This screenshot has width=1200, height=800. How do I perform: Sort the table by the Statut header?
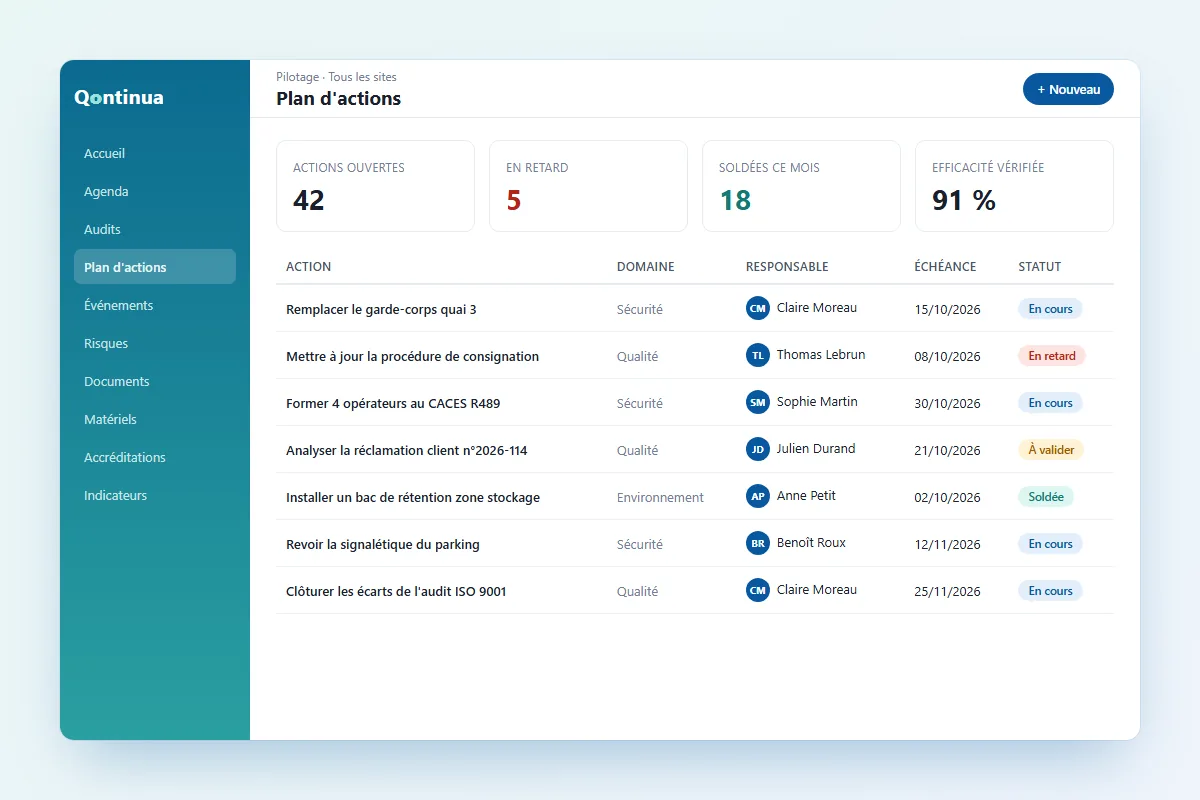pyautogui.click(x=1040, y=267)
